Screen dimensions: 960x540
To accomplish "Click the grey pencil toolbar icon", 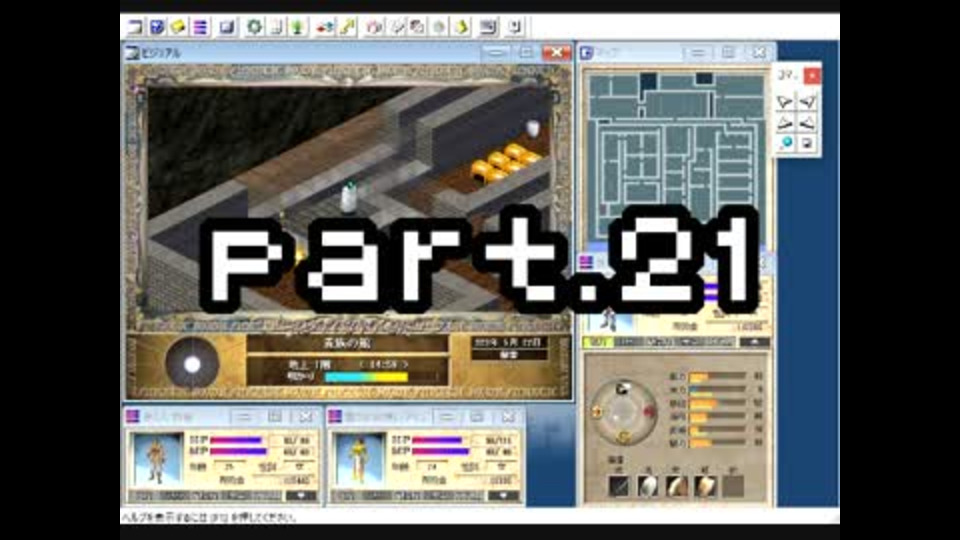I will (x=397, y=27).
